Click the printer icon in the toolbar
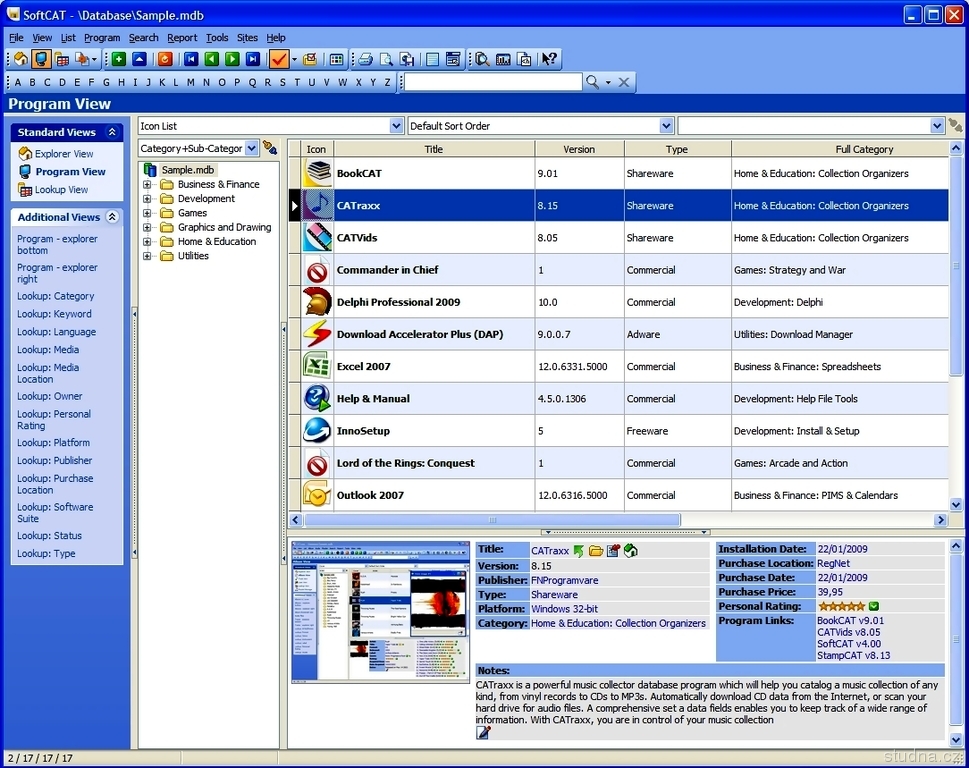The height and width of the screenshot is (768, 969). click(x=365, y=60)
